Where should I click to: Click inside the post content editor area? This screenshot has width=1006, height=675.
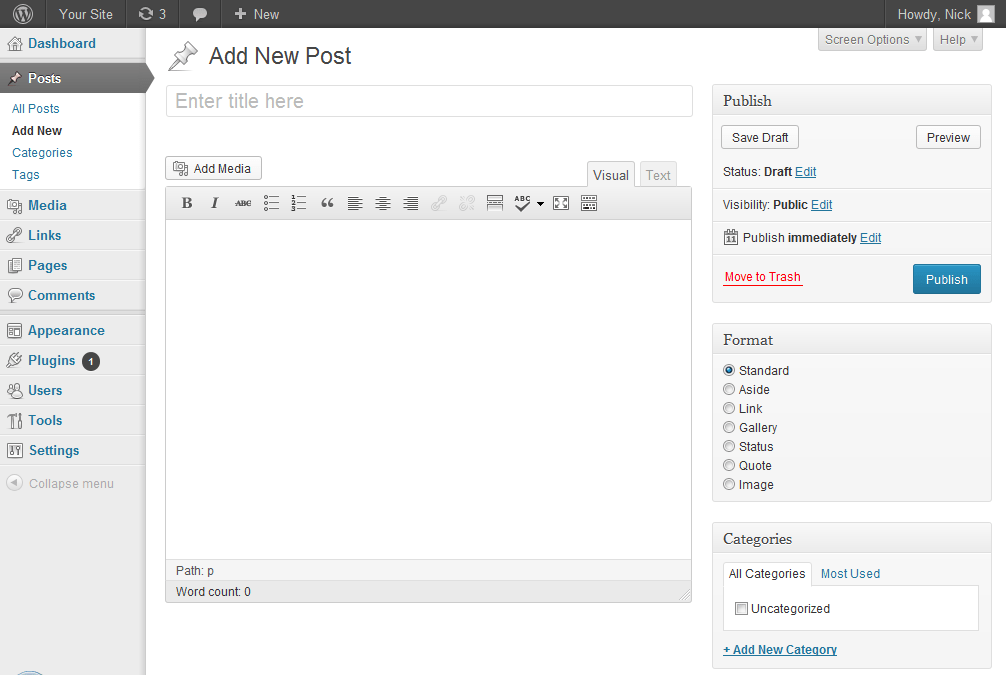tap(429, 389)
